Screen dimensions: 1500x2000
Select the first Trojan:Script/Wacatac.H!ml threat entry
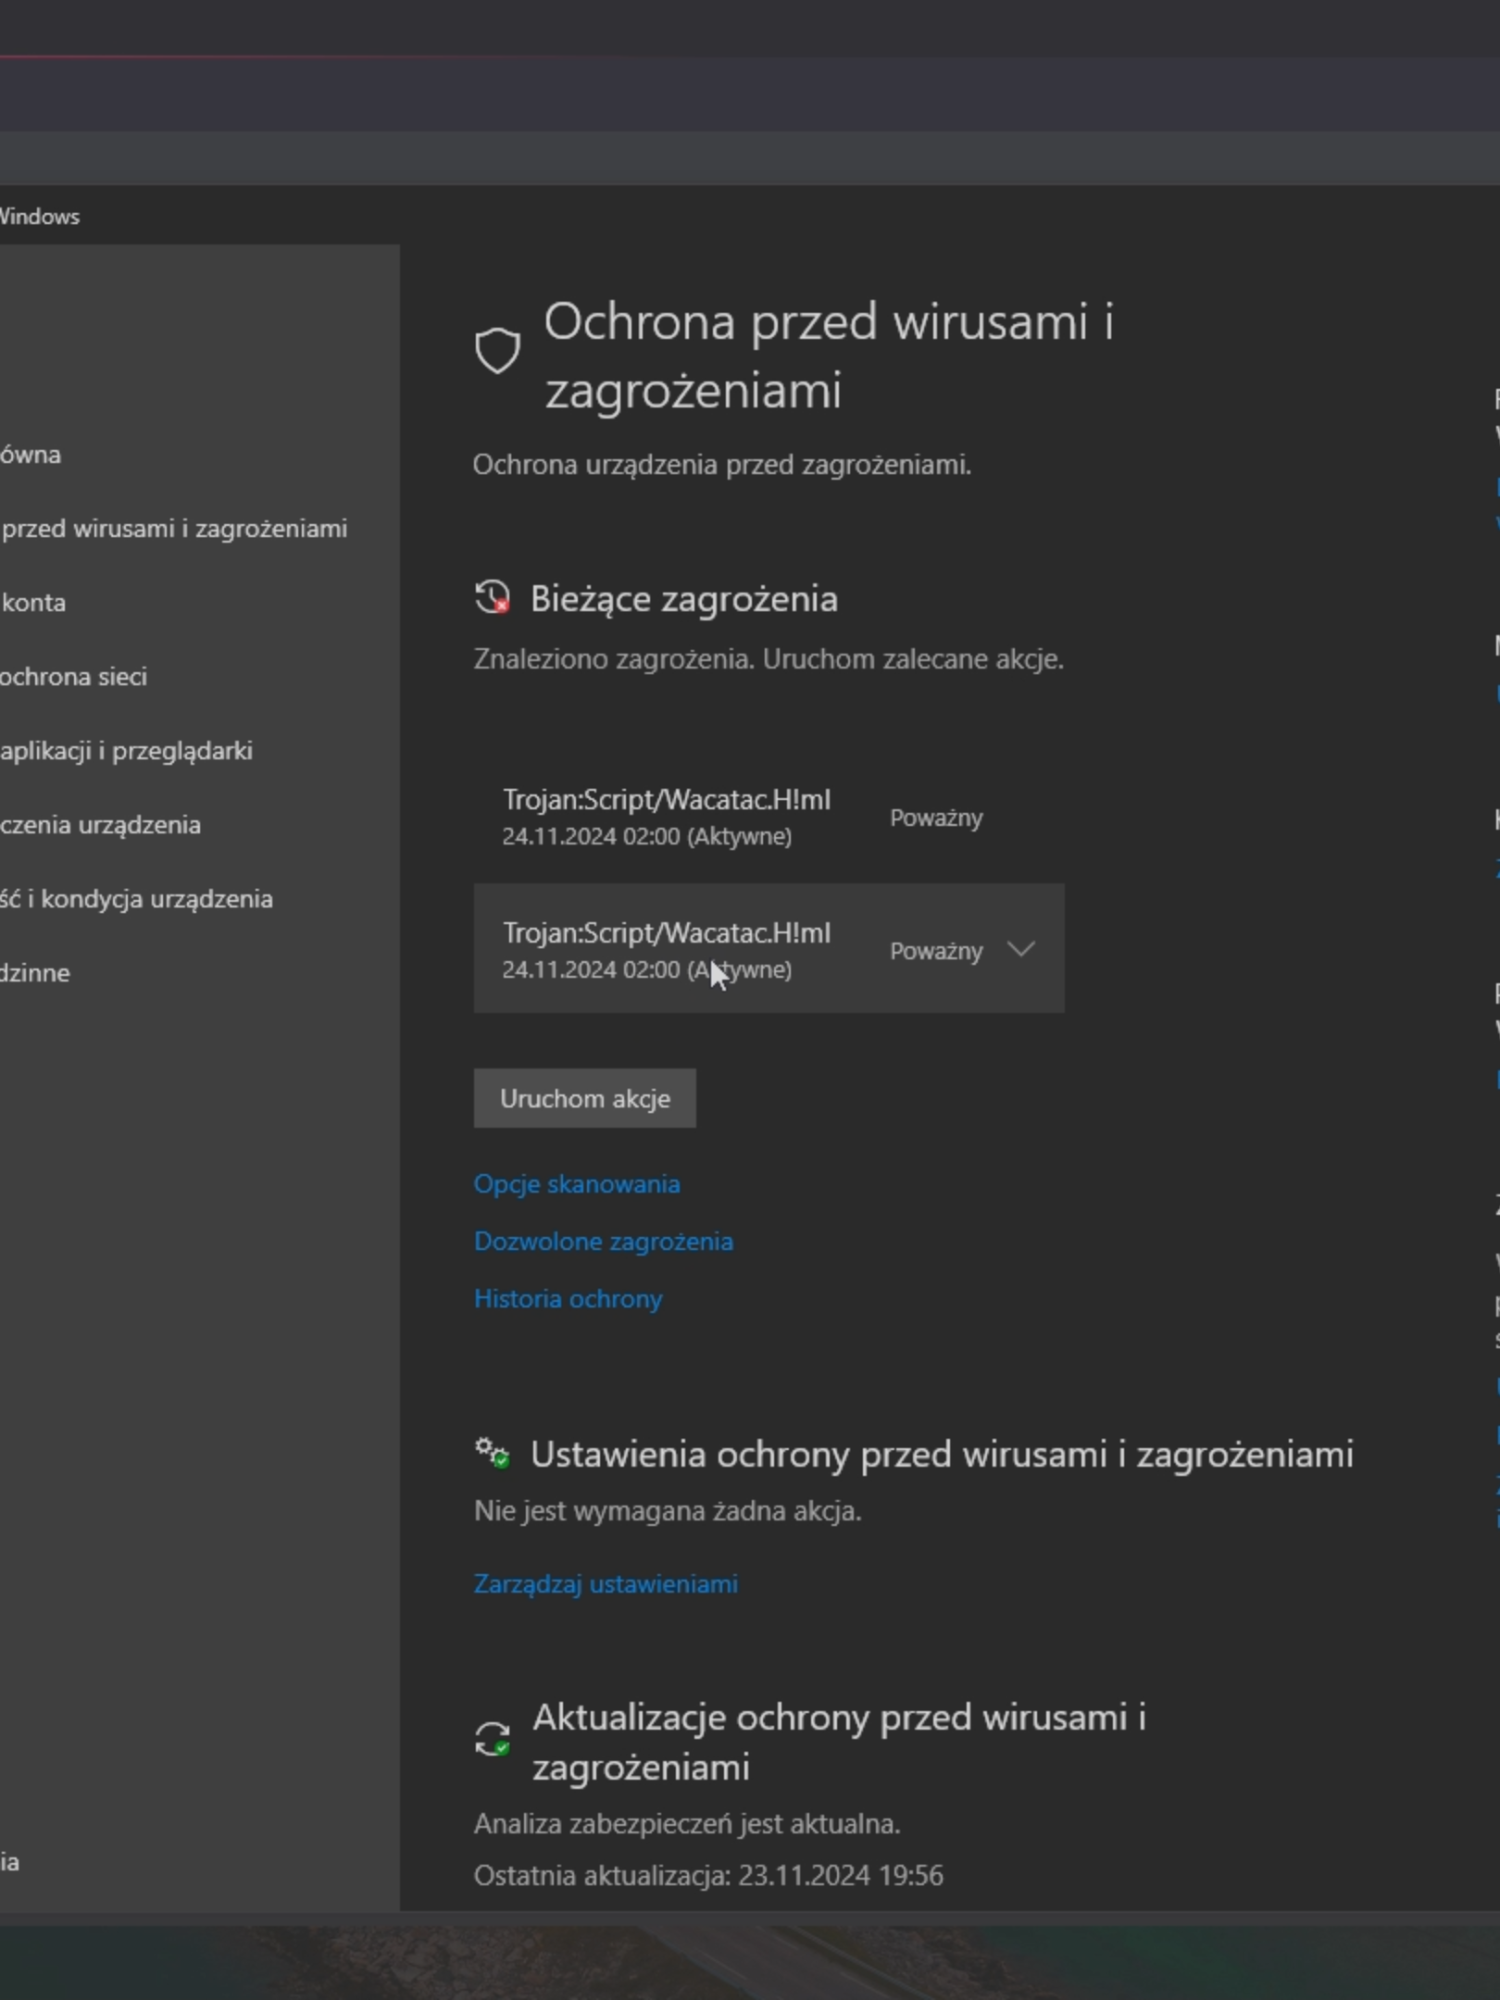coord(768,817)
